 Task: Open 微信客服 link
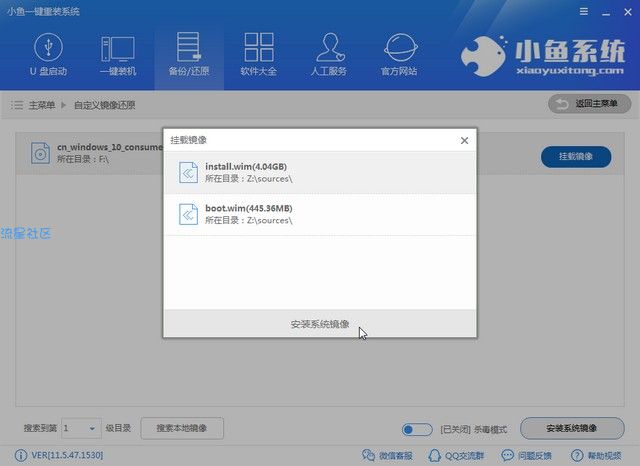(387, 455)
